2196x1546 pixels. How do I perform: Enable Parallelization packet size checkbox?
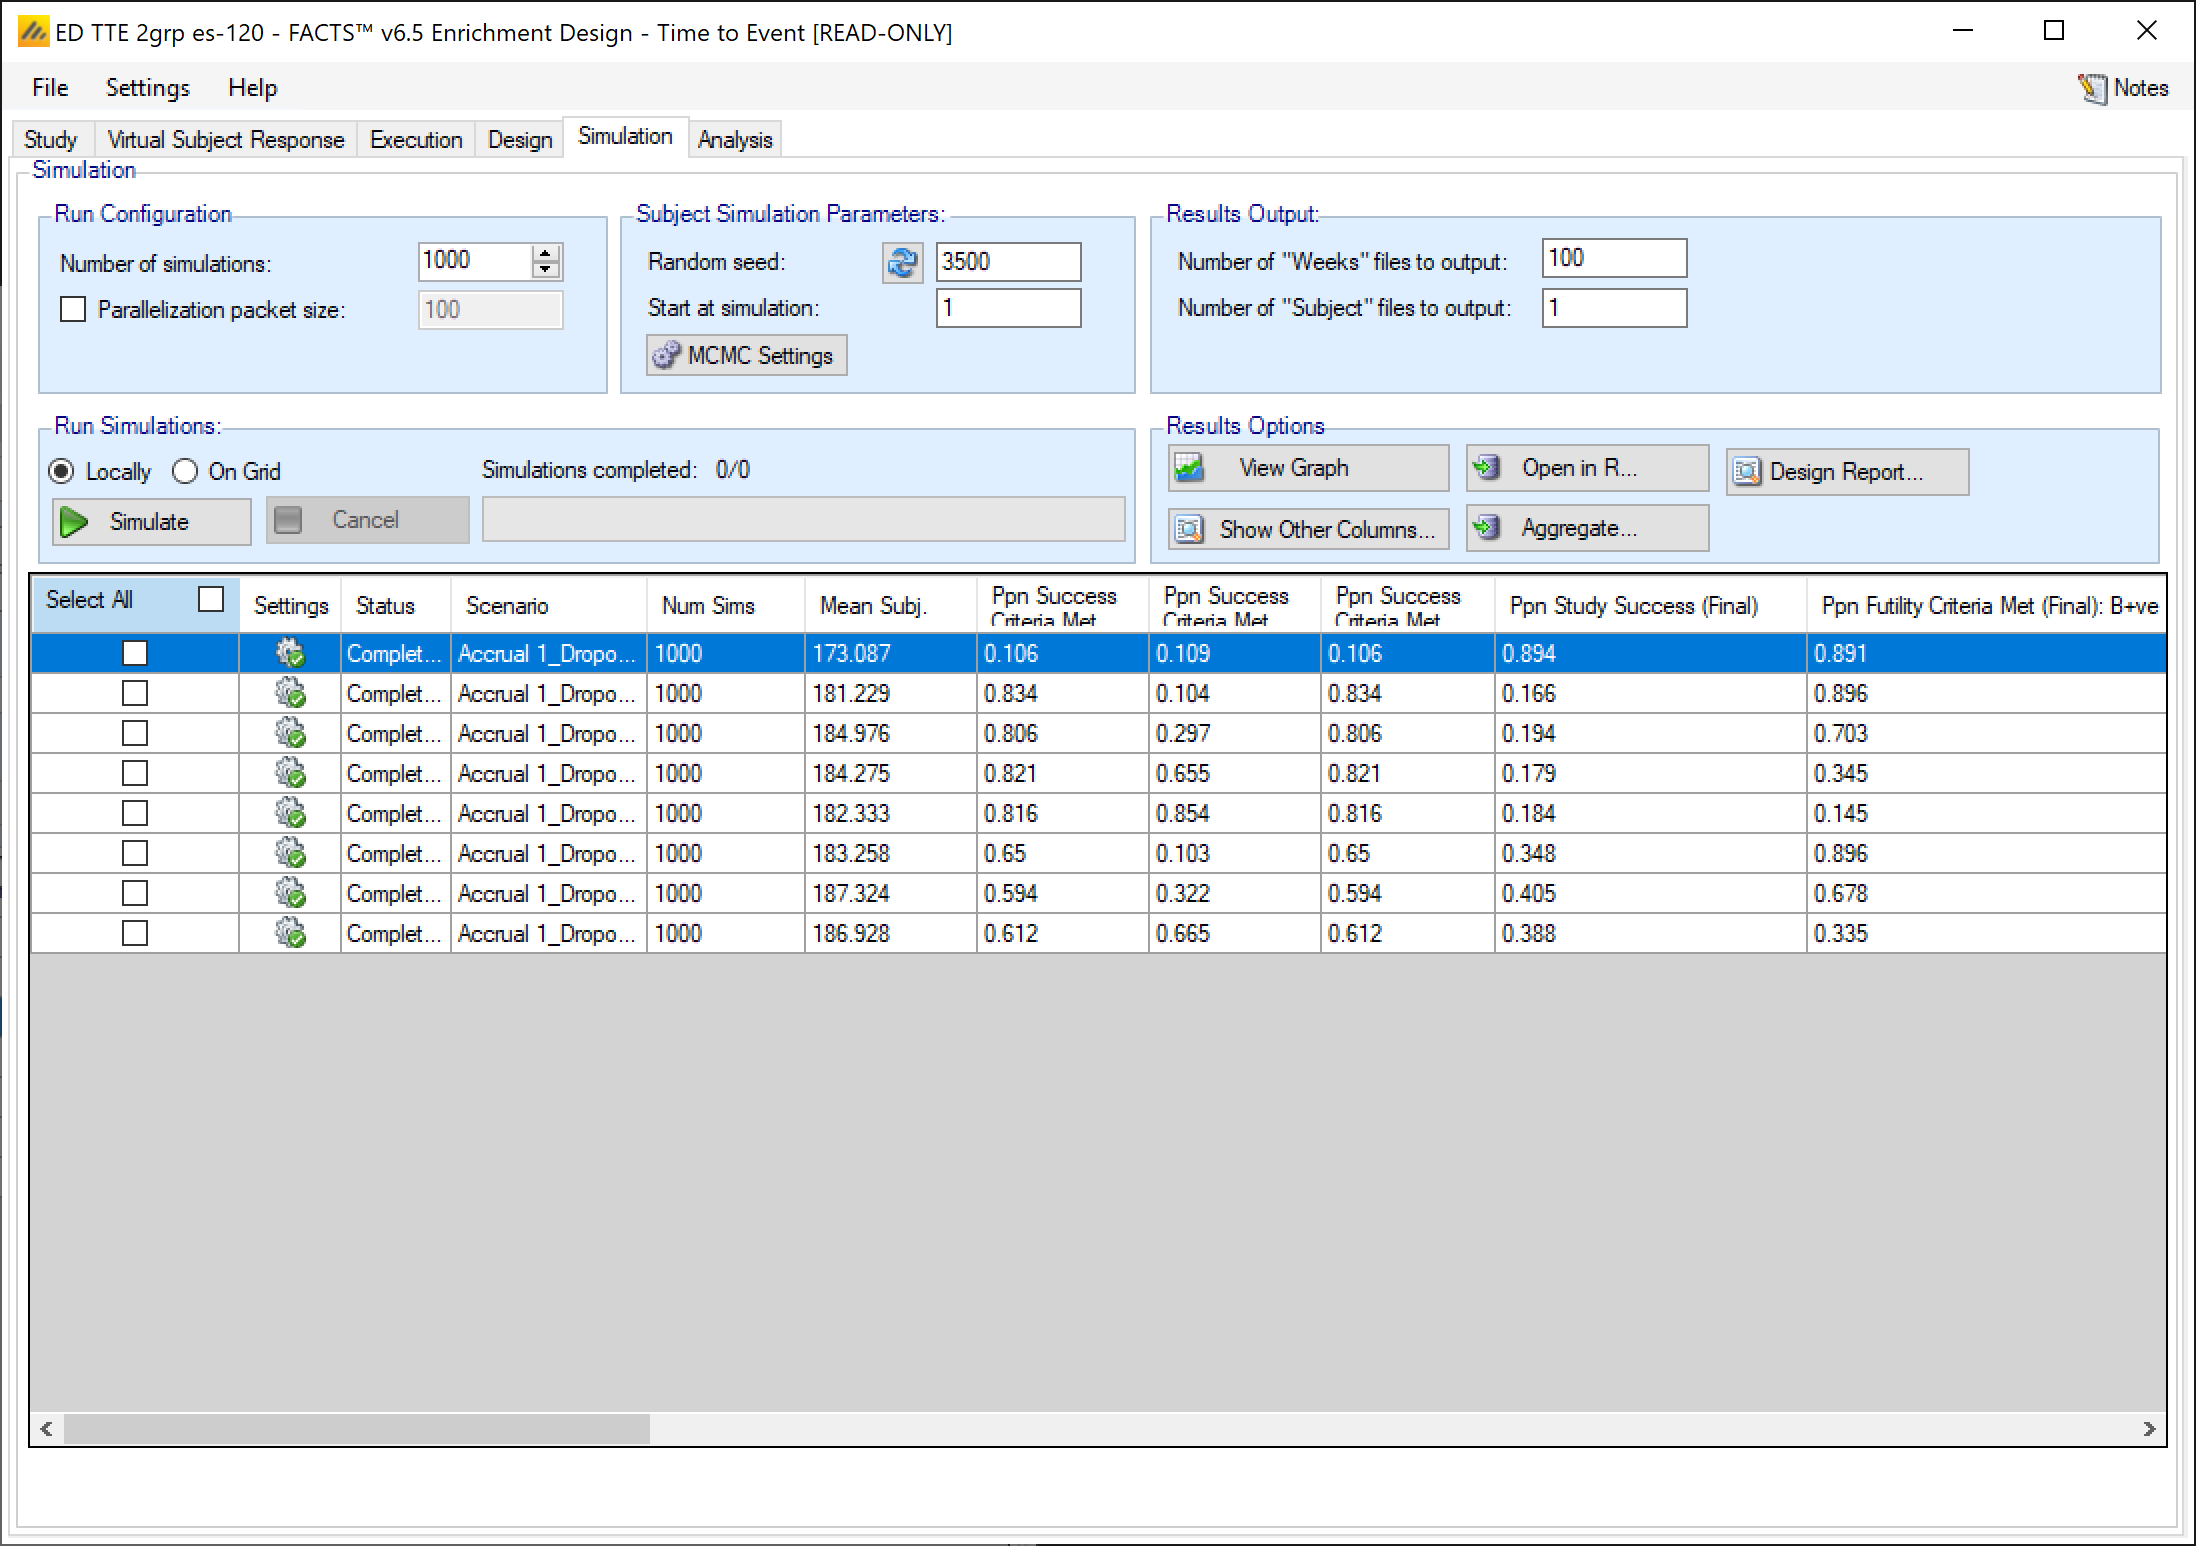coord(73,310)
